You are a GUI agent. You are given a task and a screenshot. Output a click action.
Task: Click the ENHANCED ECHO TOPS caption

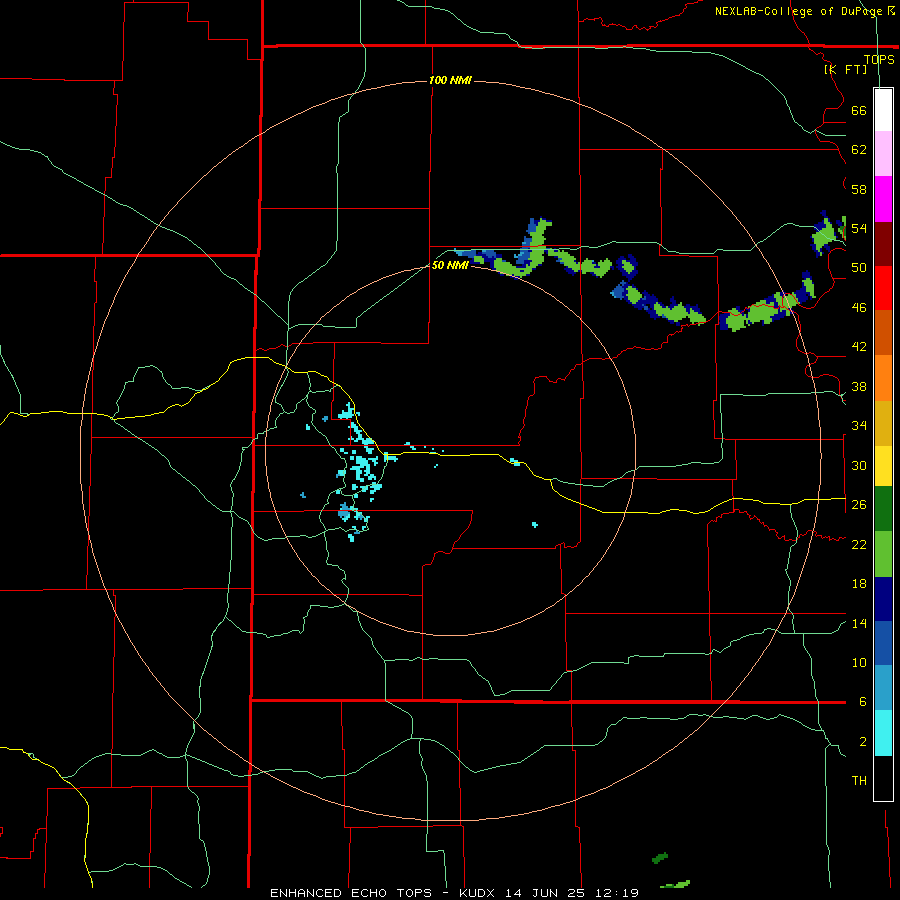click(351, 893)
